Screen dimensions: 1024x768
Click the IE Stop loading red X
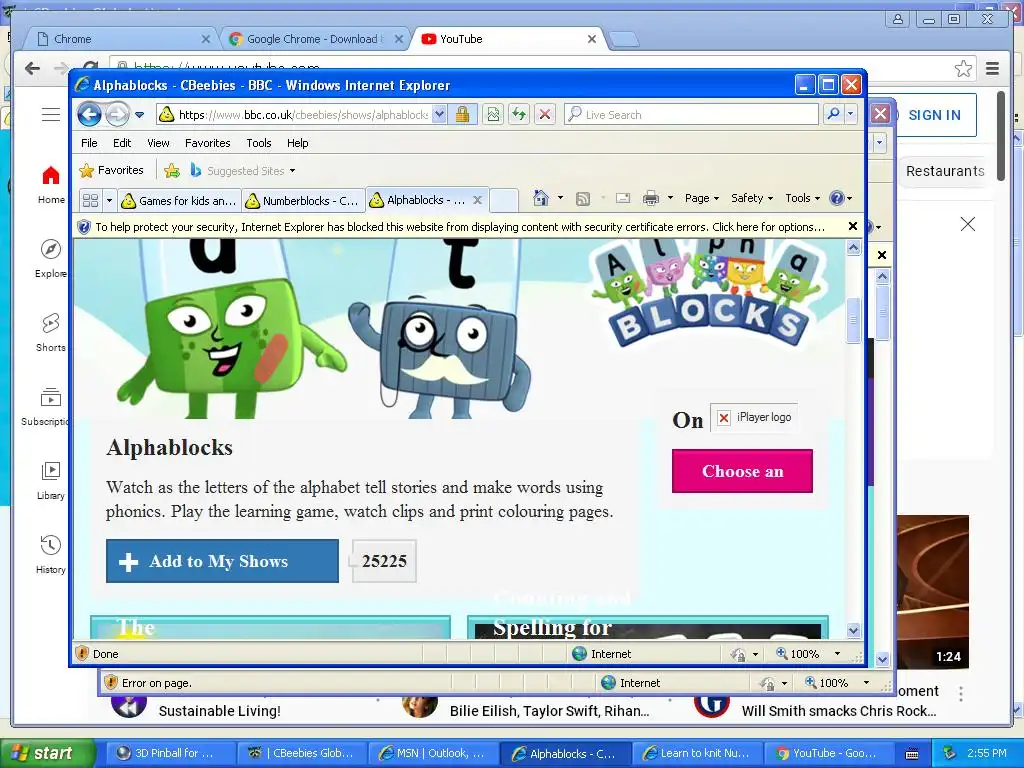pos(545,115)
